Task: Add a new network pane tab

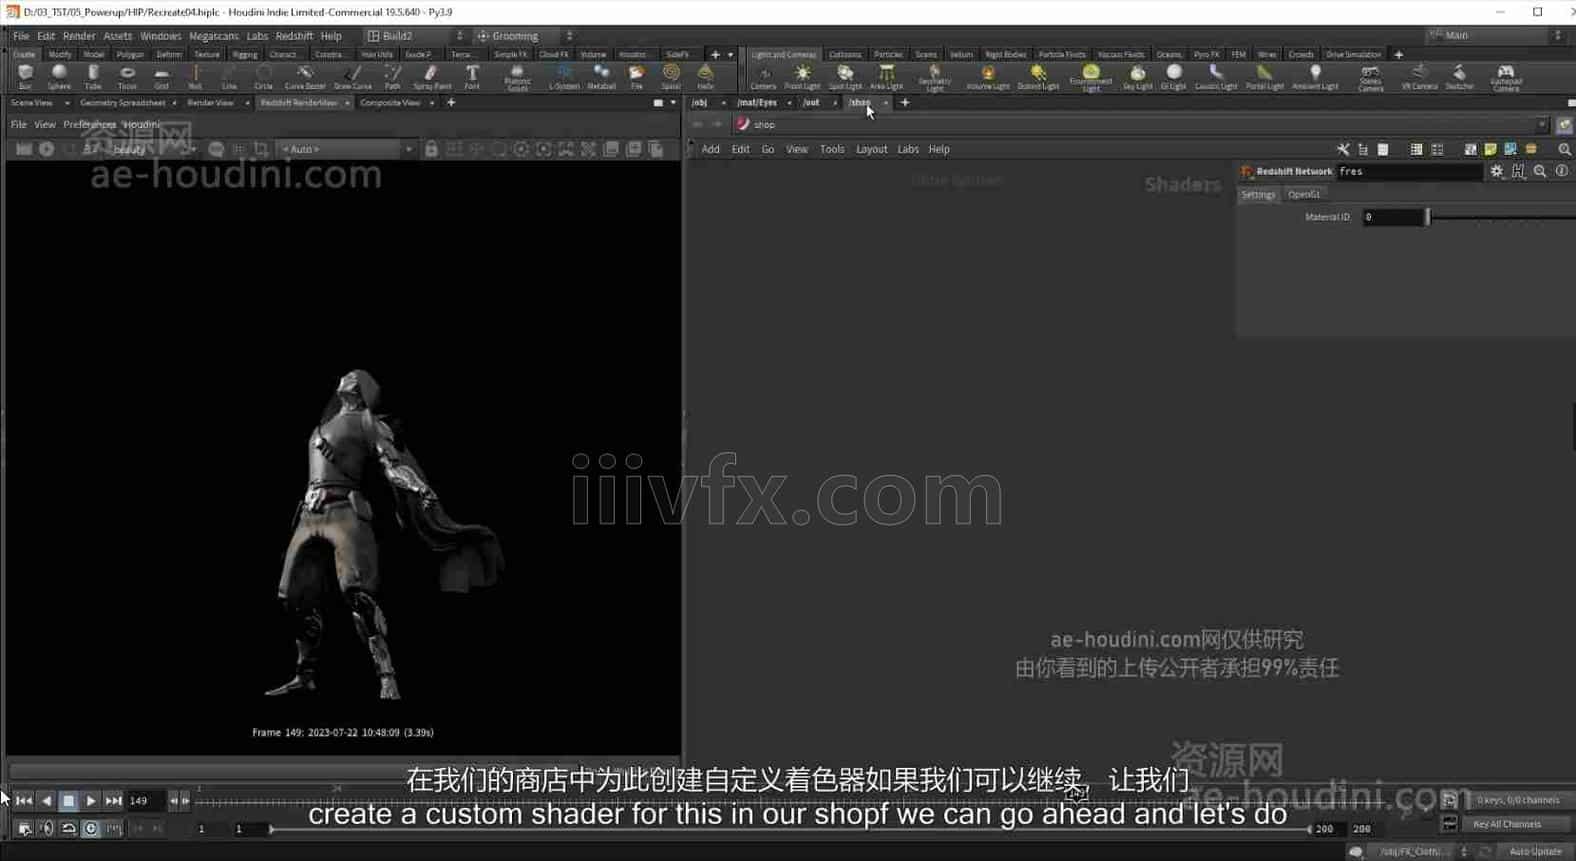Action: [905, 102]
